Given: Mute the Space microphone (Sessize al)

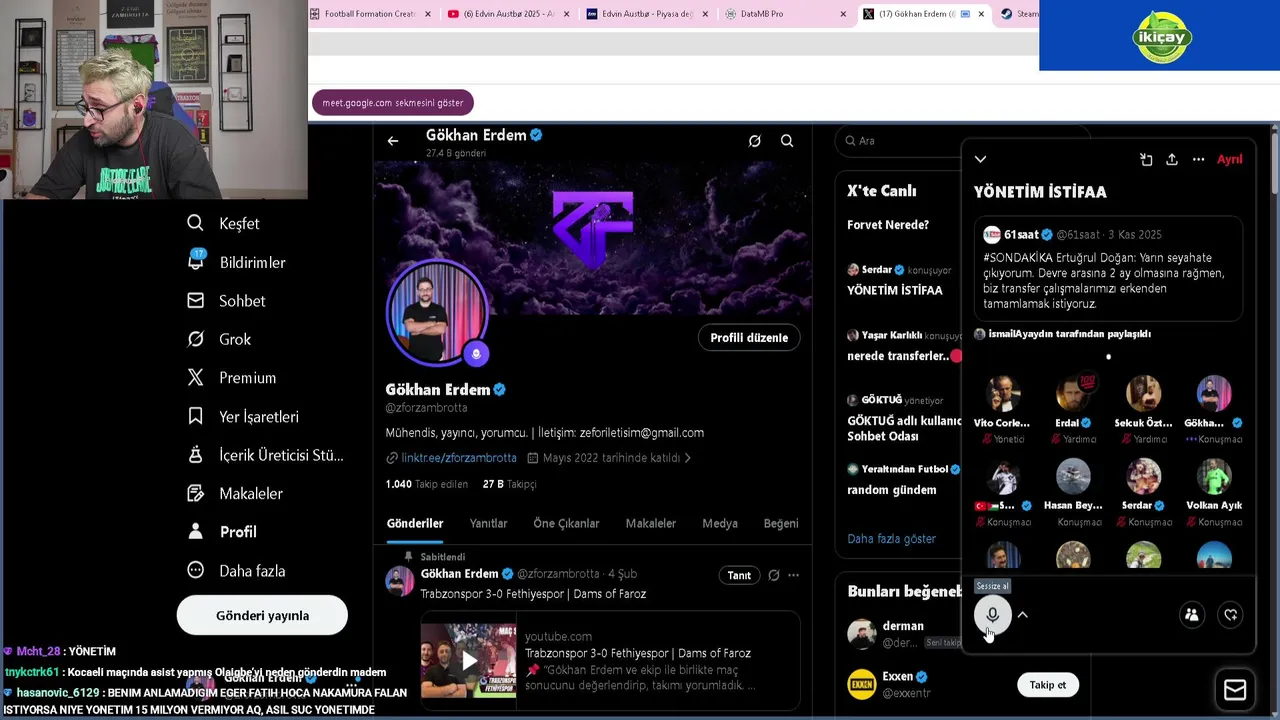Looking at the screenshot, I should [x=992, y=615].
